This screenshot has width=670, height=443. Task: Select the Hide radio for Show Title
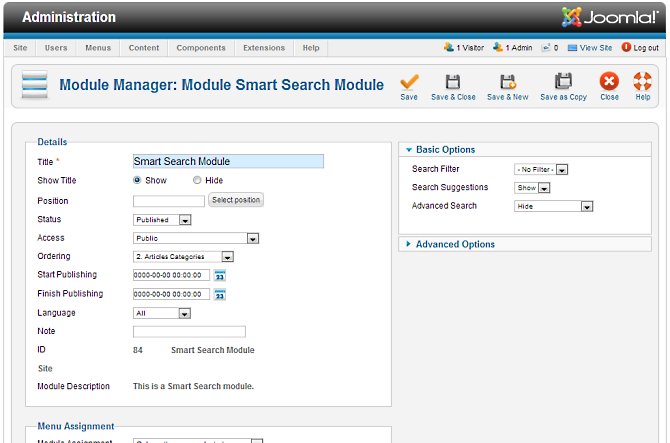click(197, 180)
